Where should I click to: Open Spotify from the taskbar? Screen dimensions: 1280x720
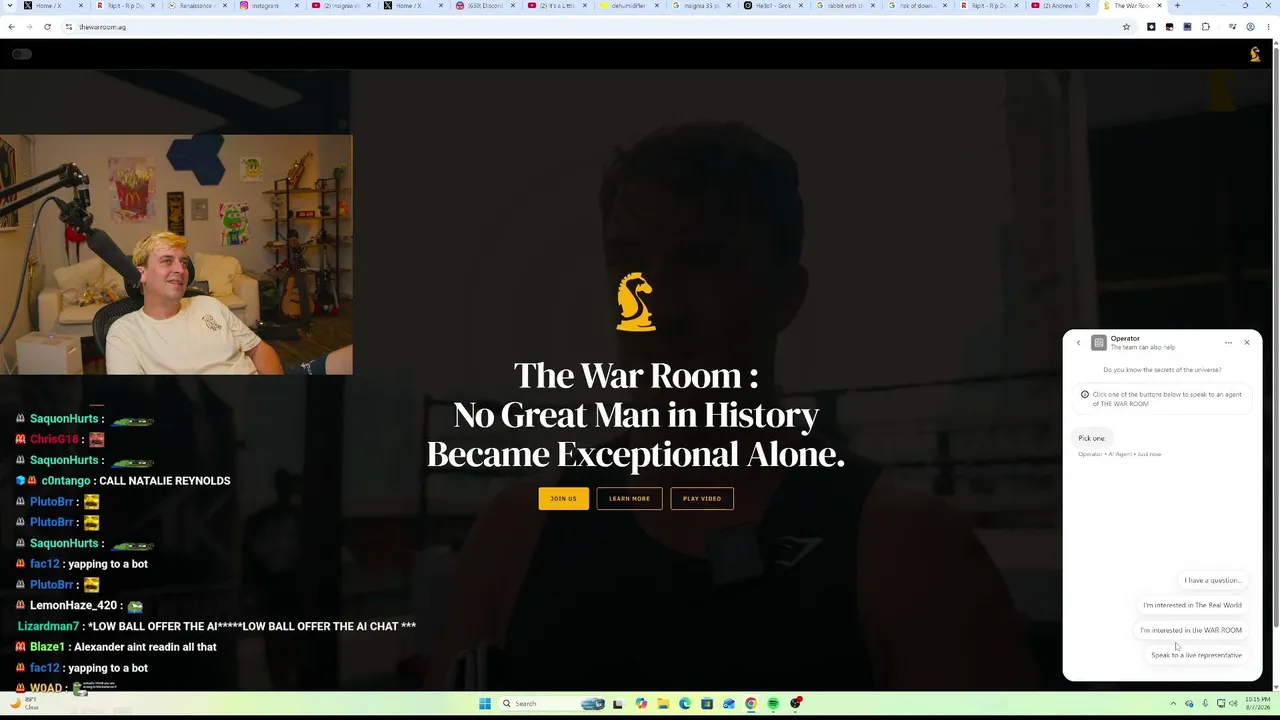click(x=773, y=704)
